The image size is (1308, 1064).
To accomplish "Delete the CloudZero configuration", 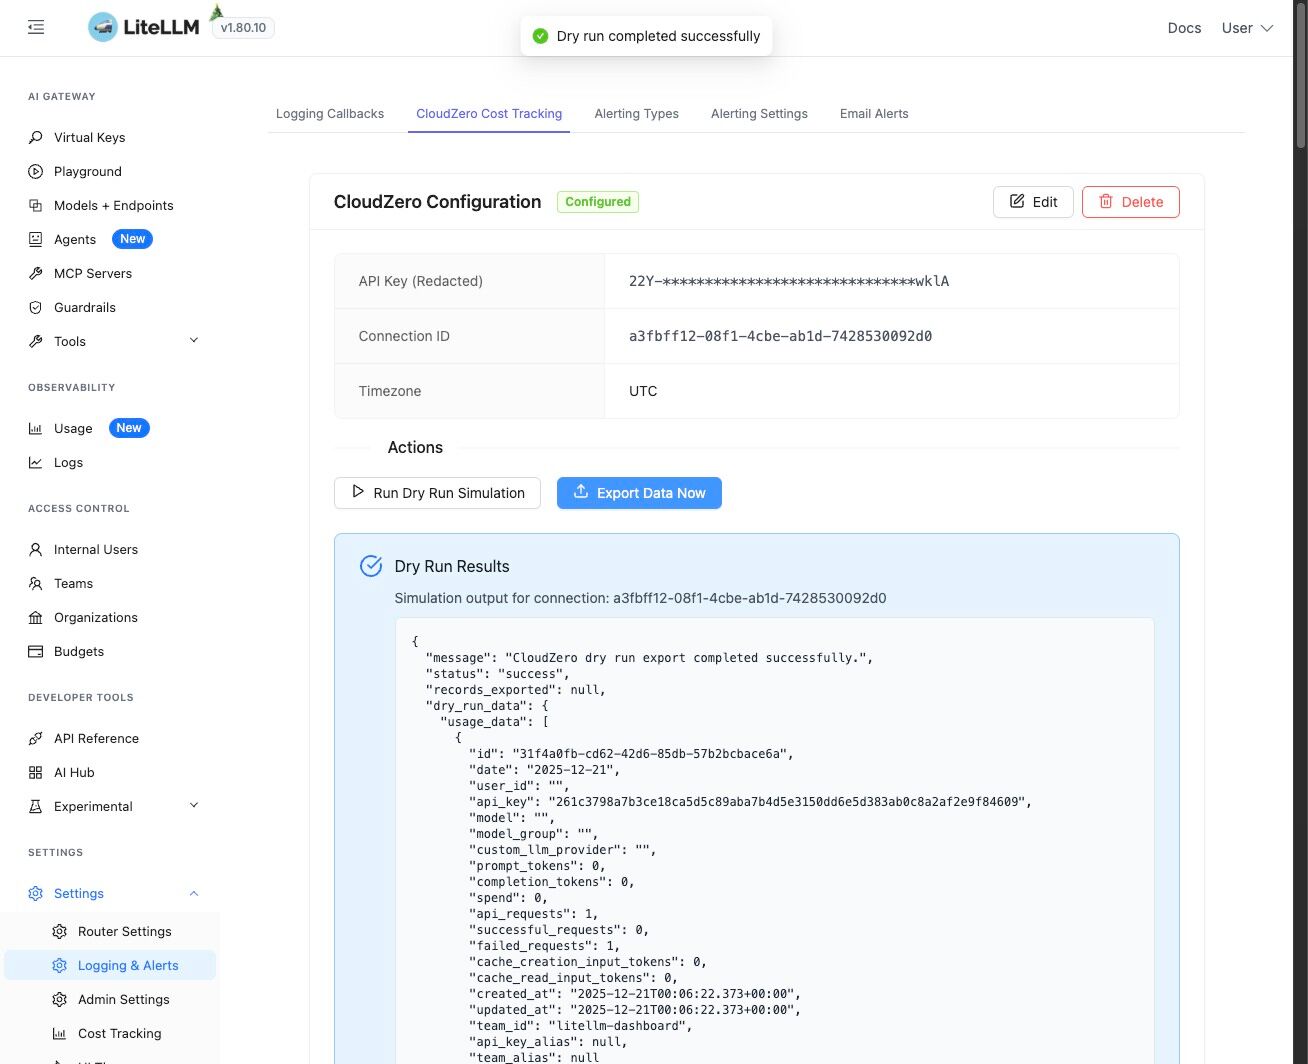I will coord(1130,202).
